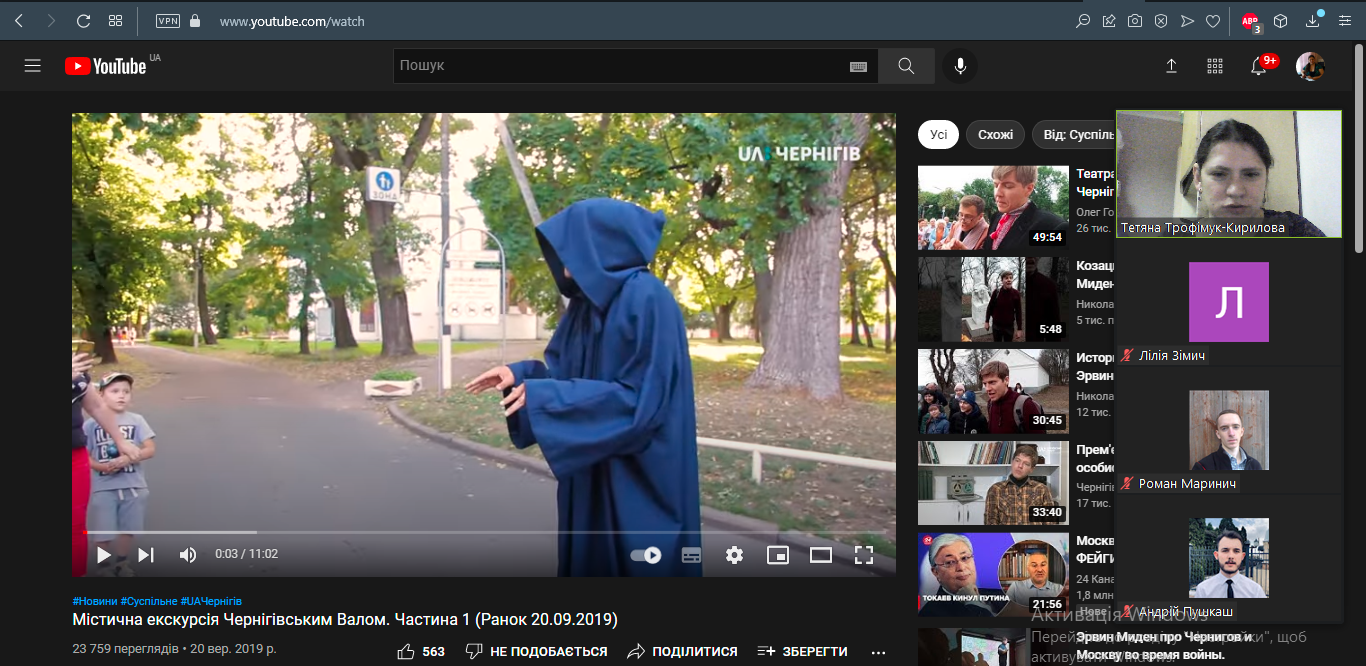Image resolution: width=1366 pixels, height=666 pixels.
Task: Toggle the autoplay switch
Action: (x=645, y=555)
